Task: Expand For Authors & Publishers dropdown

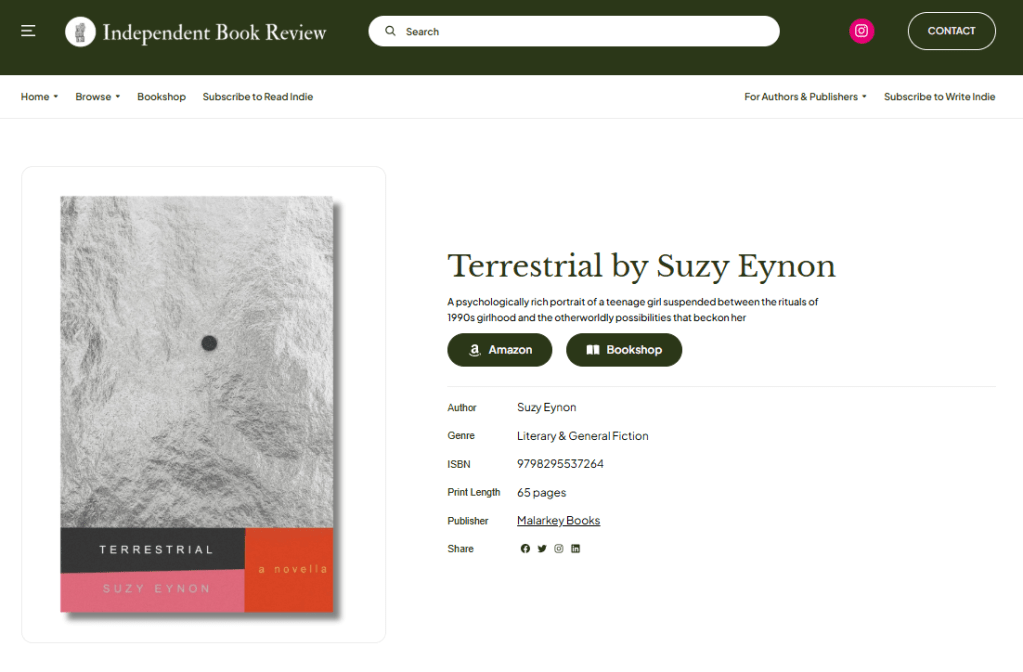Action: tap(806, 97)
